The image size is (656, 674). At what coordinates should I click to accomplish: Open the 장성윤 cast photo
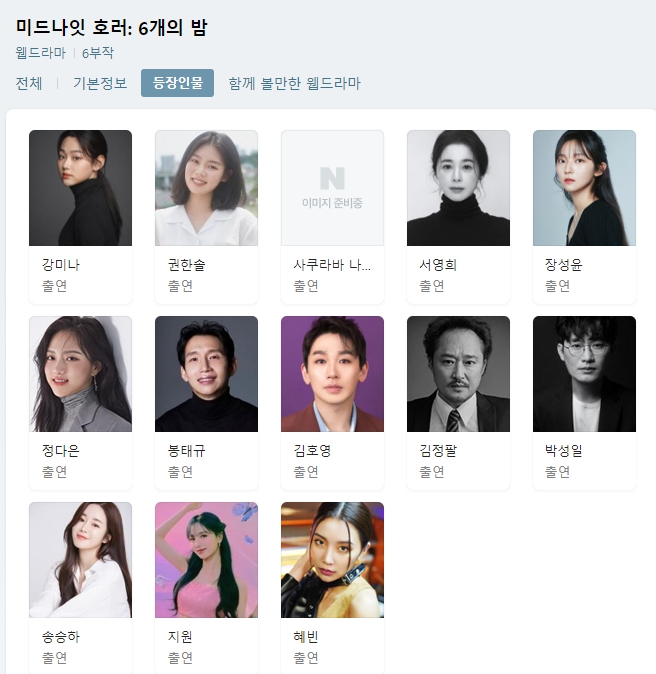584,188
